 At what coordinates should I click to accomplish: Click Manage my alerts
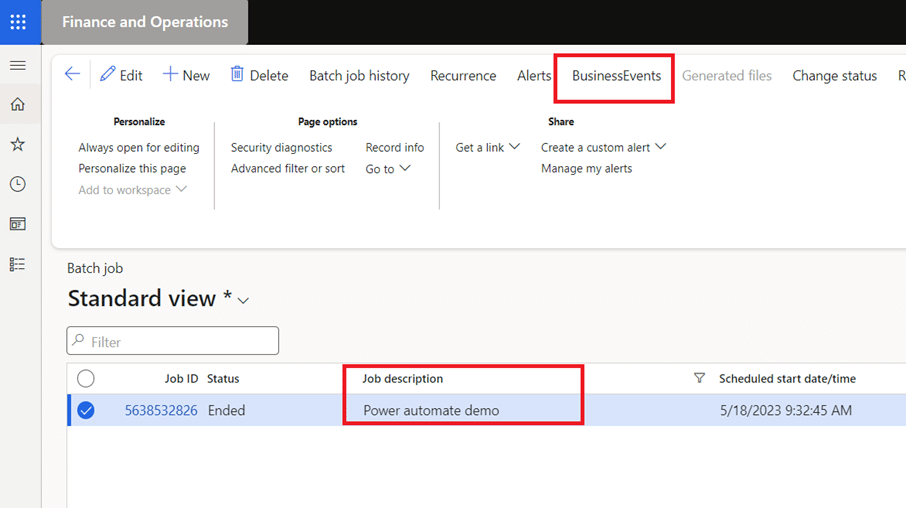[x=586, y=168]
